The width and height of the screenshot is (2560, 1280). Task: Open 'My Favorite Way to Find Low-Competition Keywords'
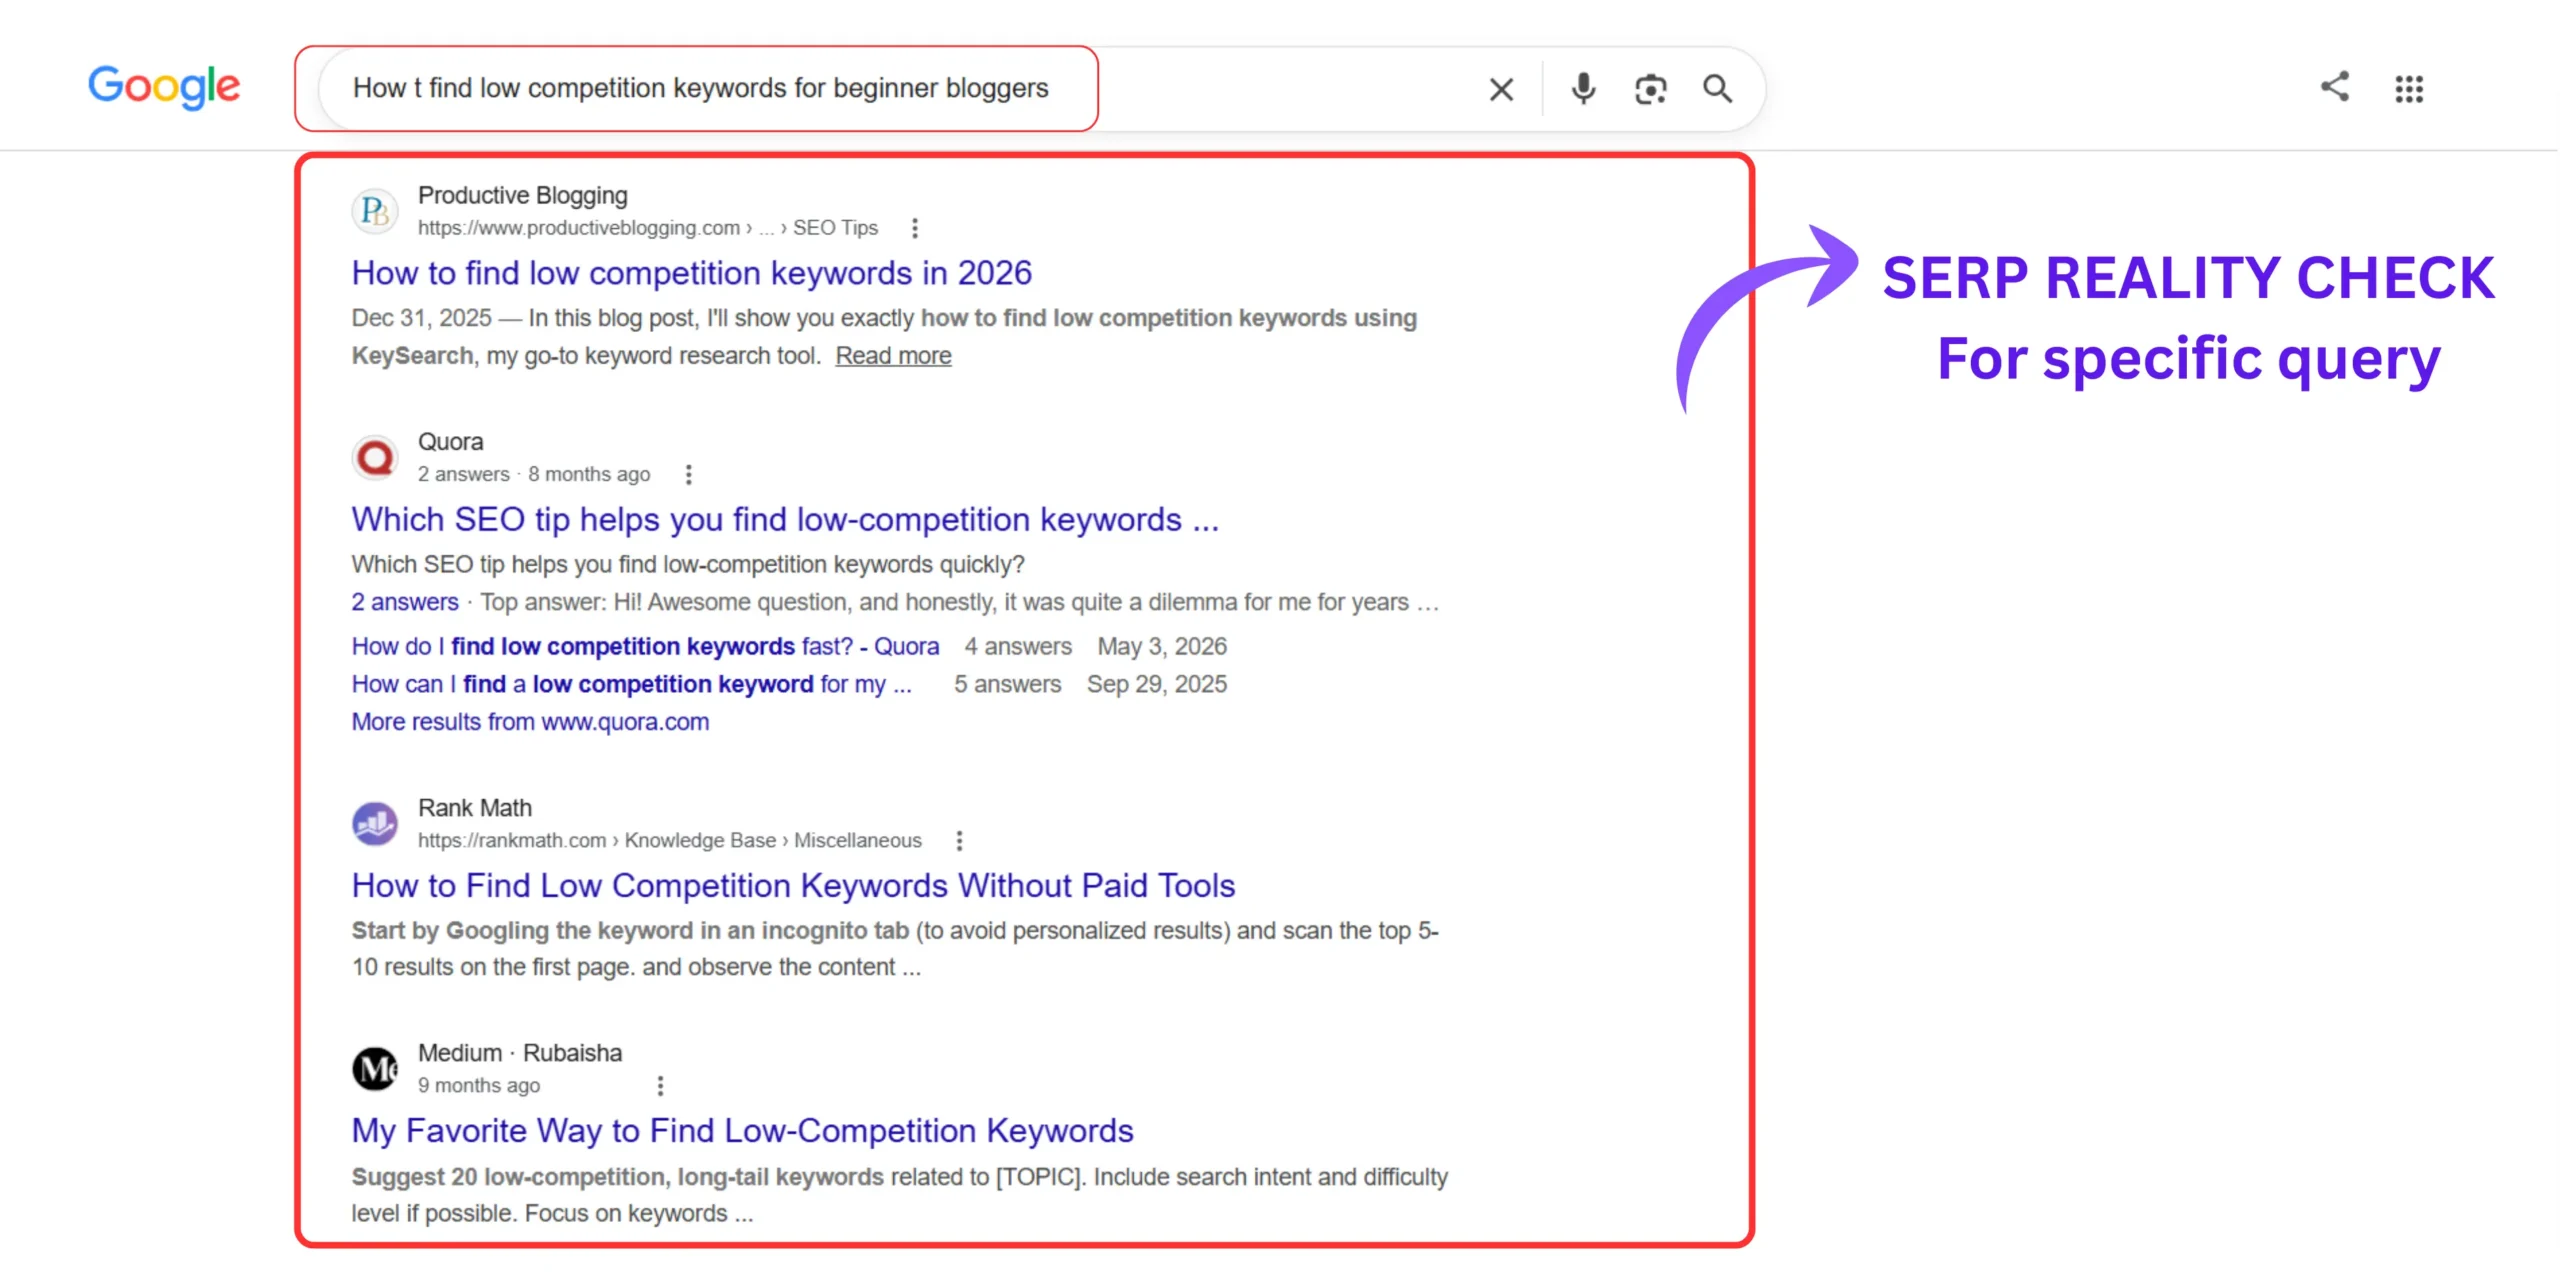(x=742, y=1131)
